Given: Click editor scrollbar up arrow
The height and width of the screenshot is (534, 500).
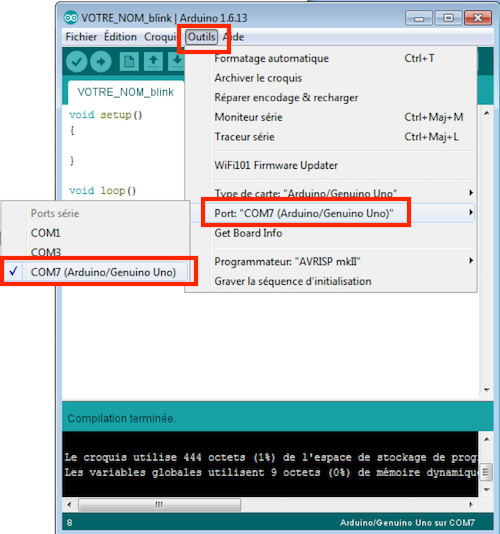Looking at the screenshot, I should tap(486, 113).
